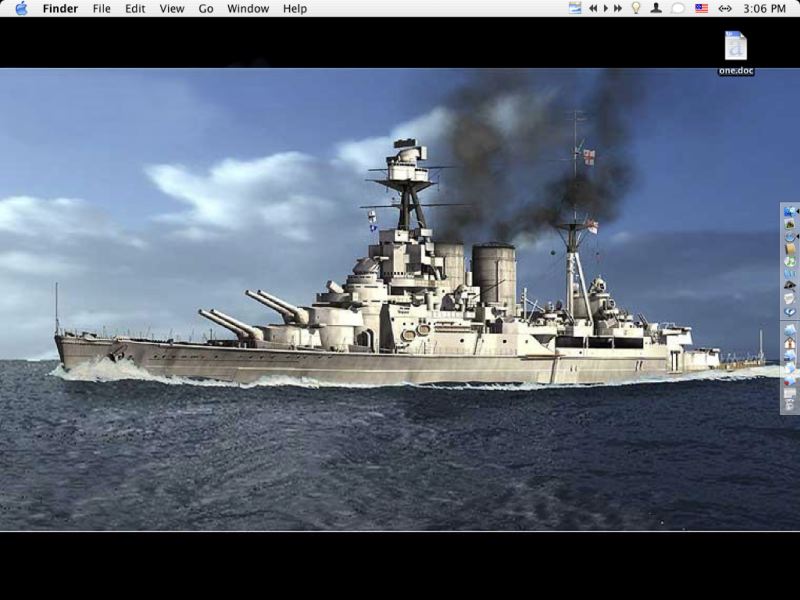
Task: Click the rewind button in menu bar
Action: pyautogui.click(x=593, y=8)
